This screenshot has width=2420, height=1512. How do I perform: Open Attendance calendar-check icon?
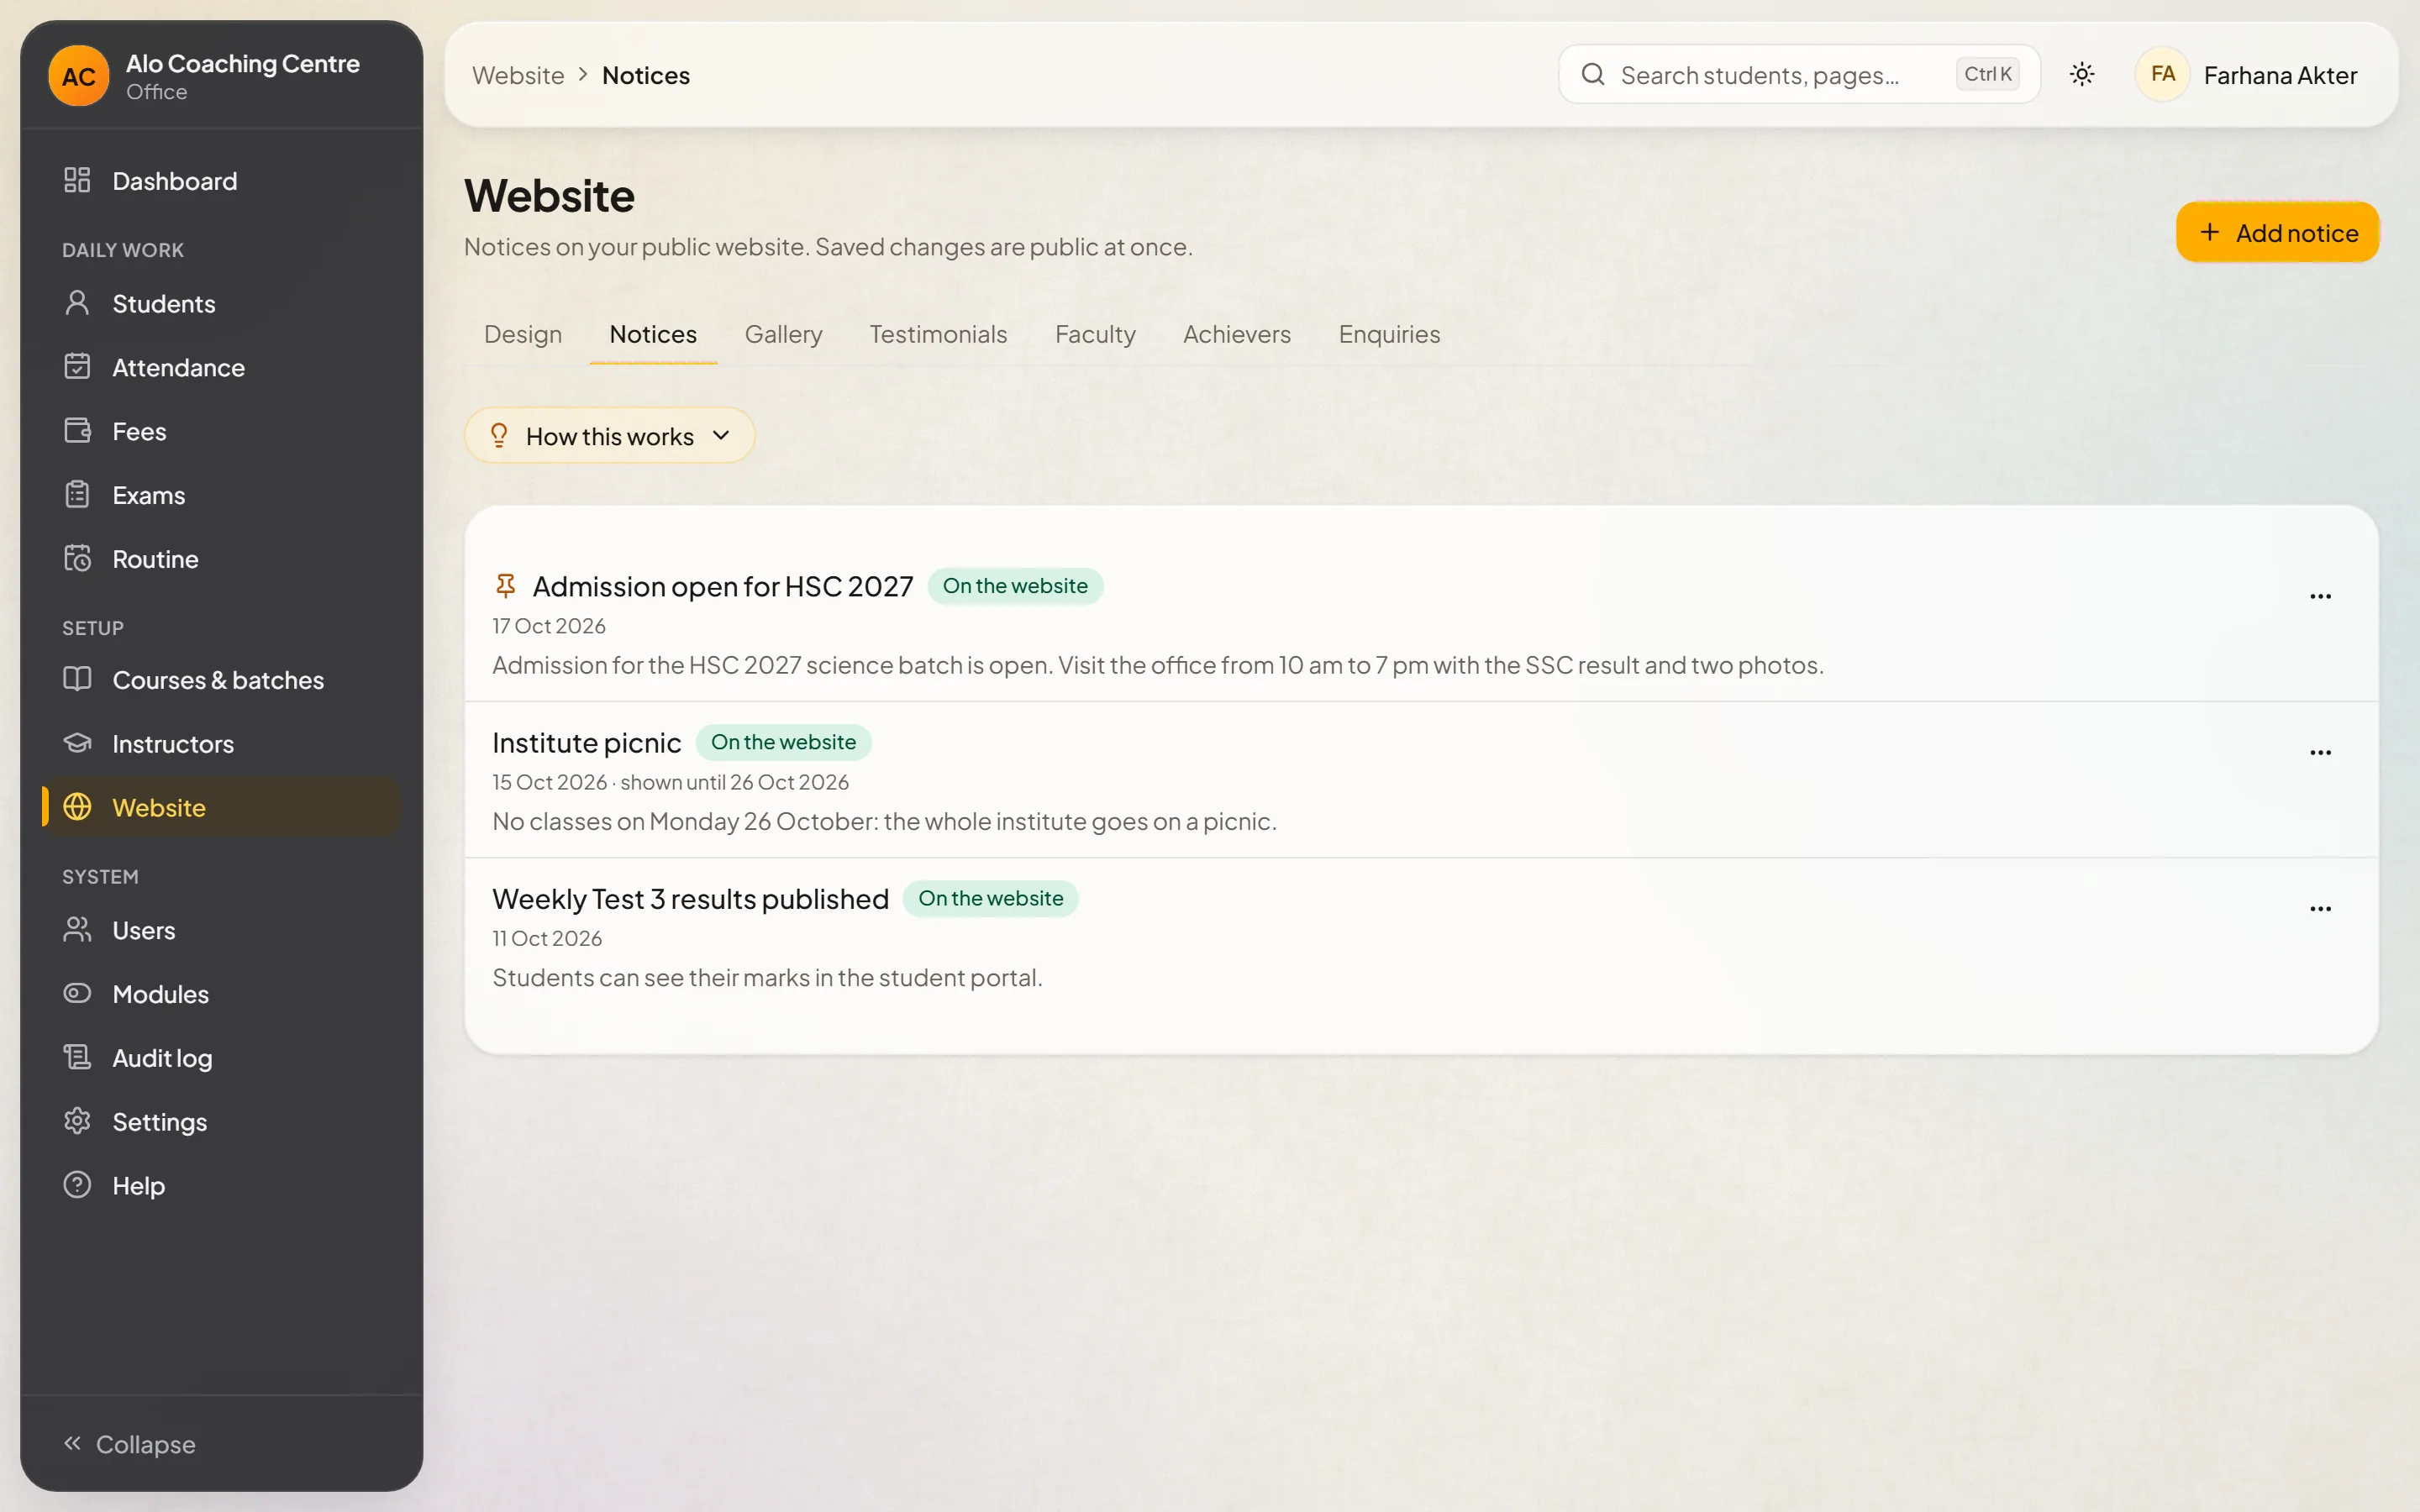(x=77, y=367)
